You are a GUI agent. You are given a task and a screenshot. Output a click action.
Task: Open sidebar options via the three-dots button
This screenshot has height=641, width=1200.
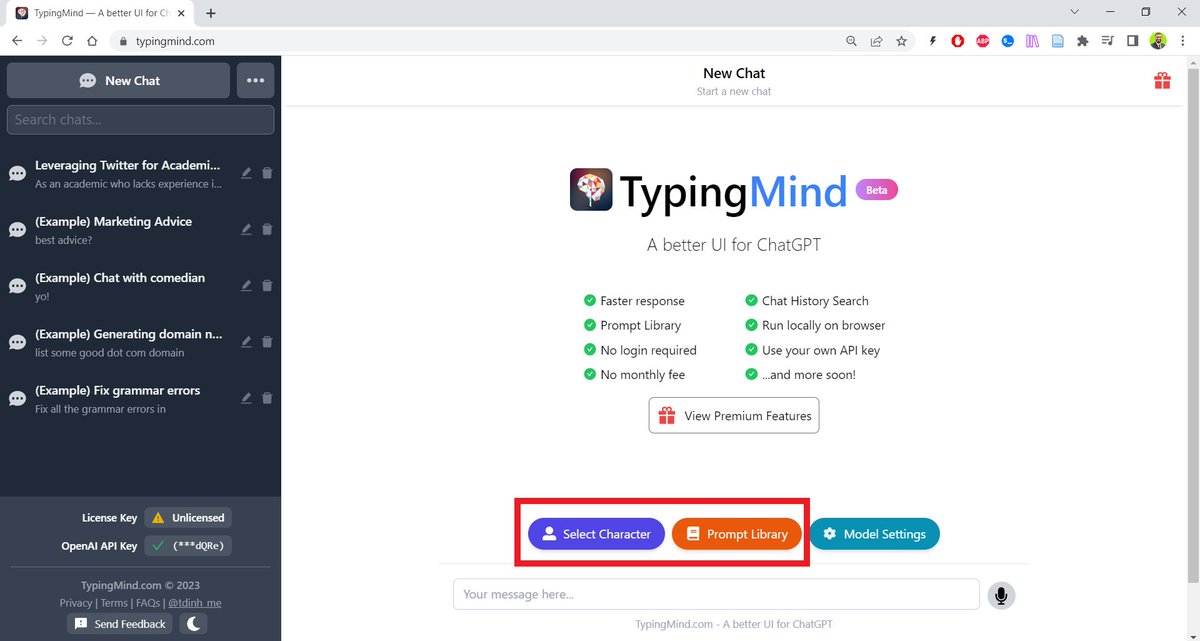click(255, 80)
